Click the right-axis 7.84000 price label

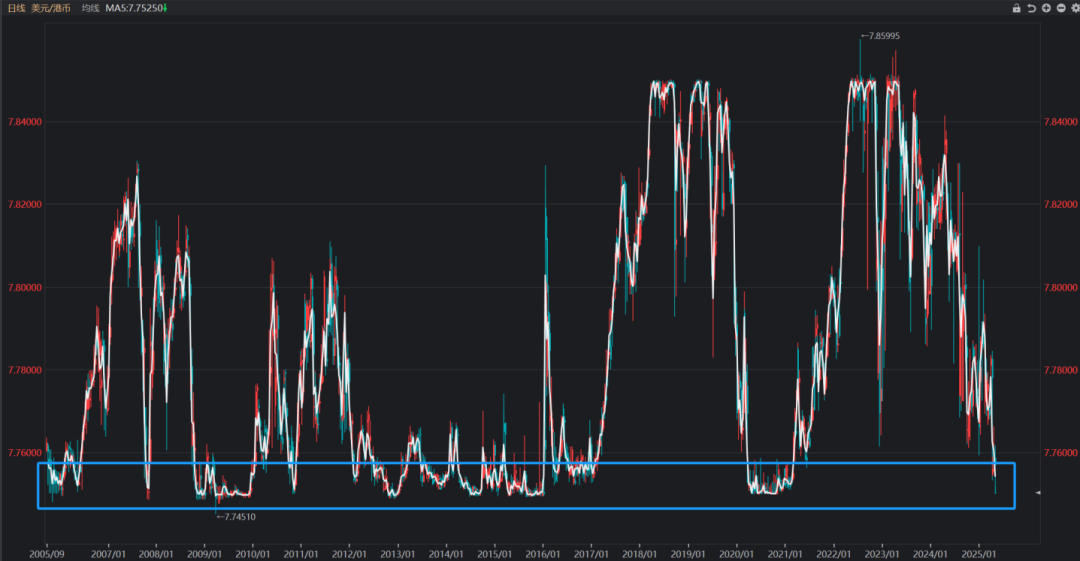1061,122
